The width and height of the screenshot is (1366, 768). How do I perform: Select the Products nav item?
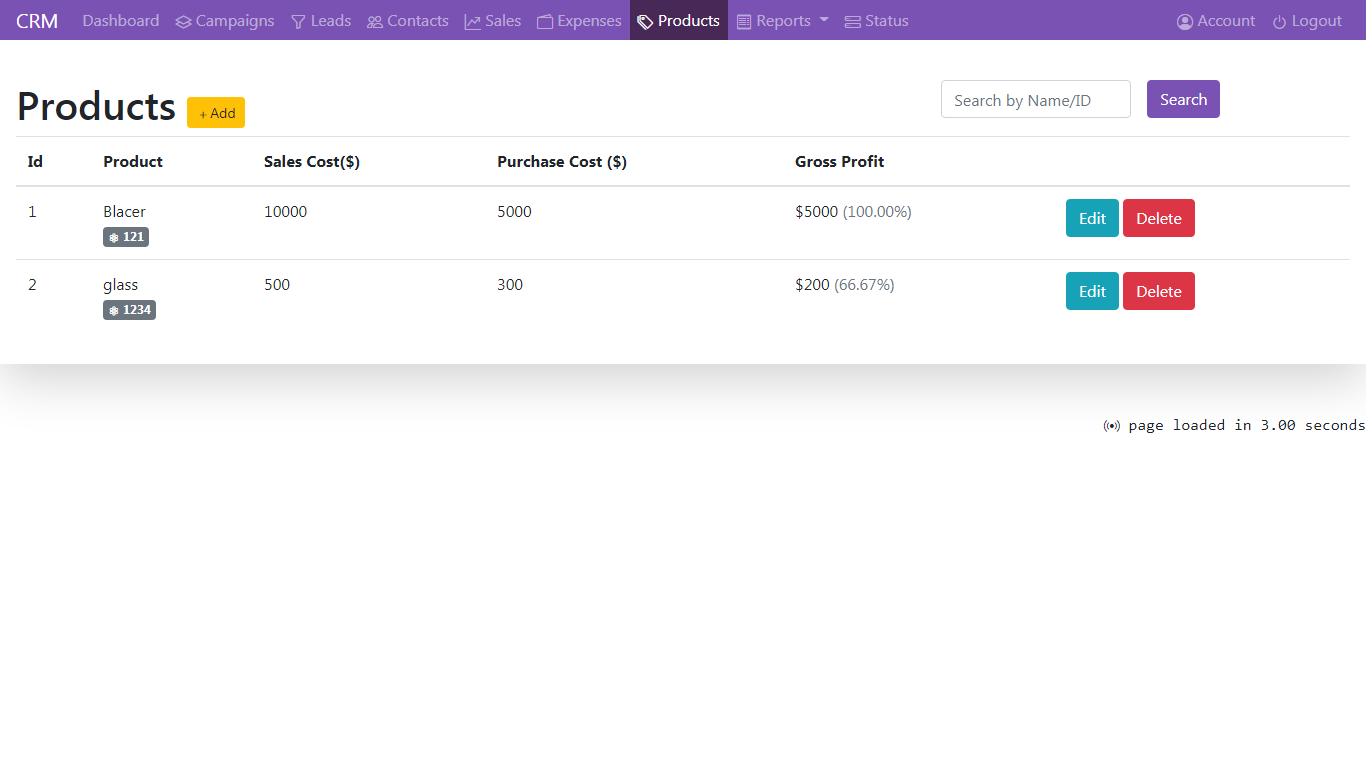[679, 21]
